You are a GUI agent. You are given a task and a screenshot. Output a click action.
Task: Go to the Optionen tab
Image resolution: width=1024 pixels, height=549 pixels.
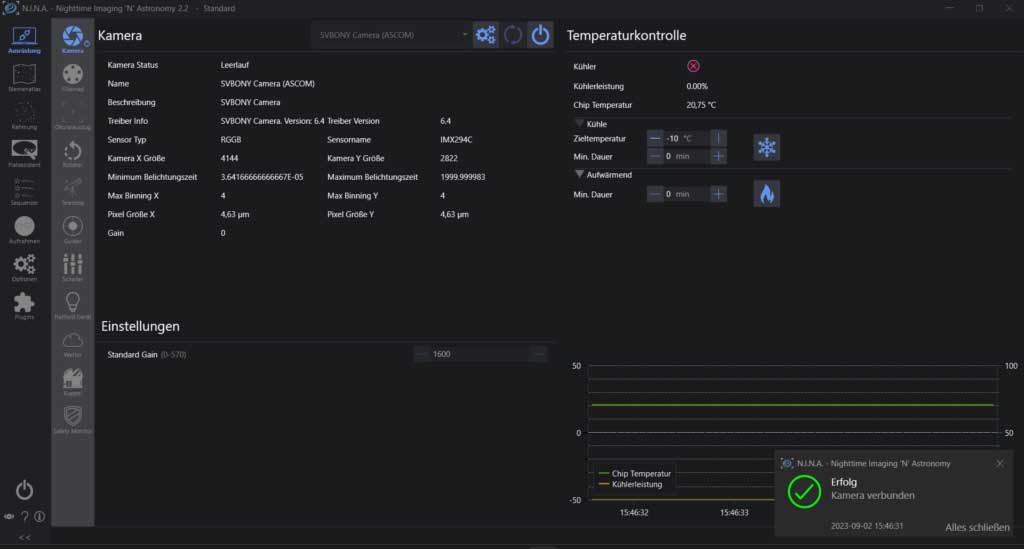coord(24,267)
